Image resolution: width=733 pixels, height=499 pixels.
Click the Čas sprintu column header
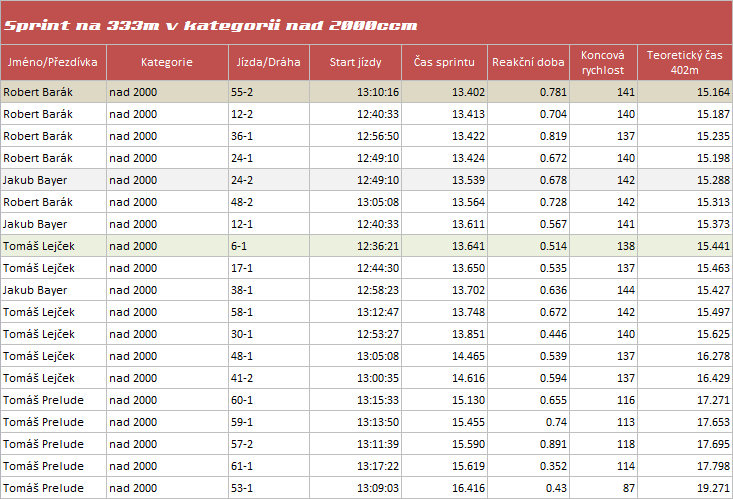pos(446,62)
